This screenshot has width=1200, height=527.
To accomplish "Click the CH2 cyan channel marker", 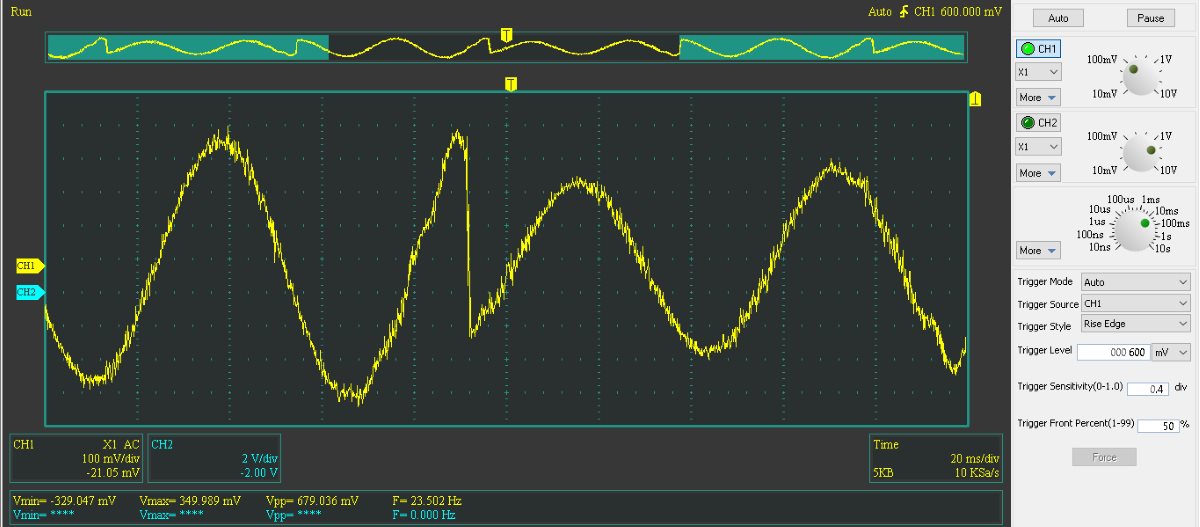I will pyautogui.click(x=28, y=292).
